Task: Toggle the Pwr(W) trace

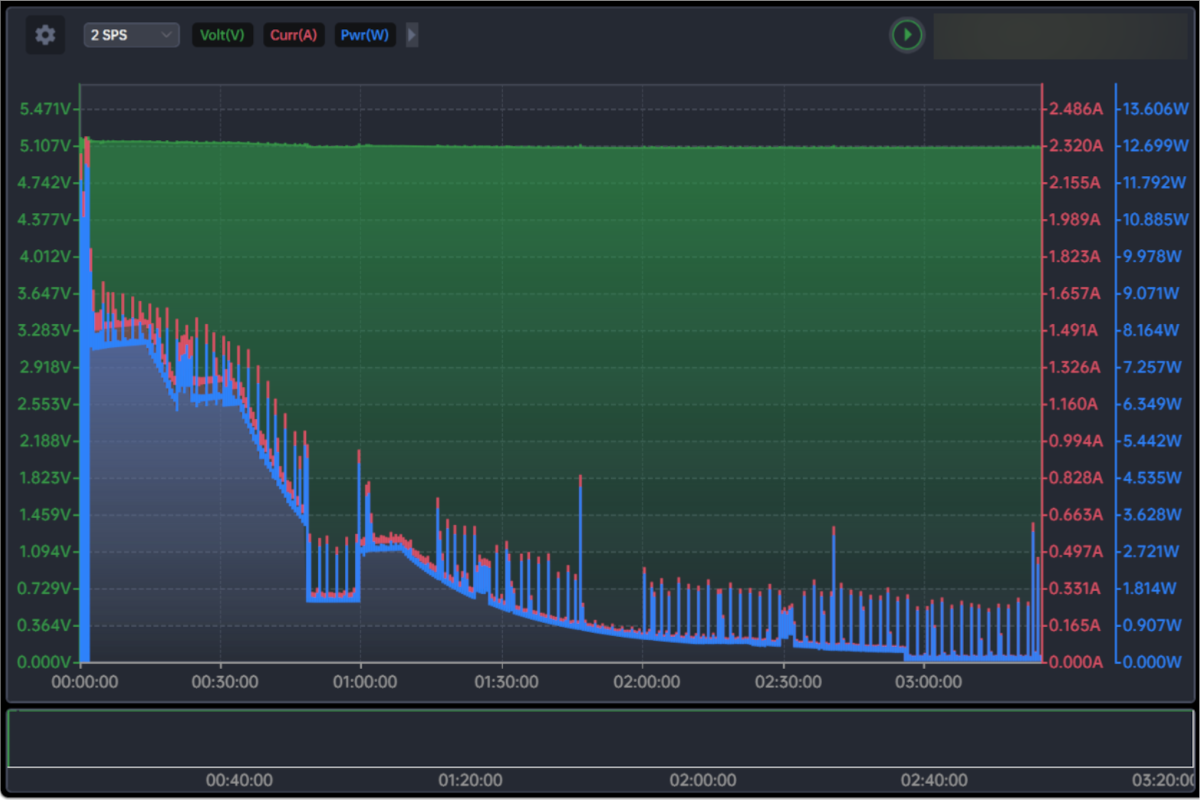Action: tap(365, 35)
